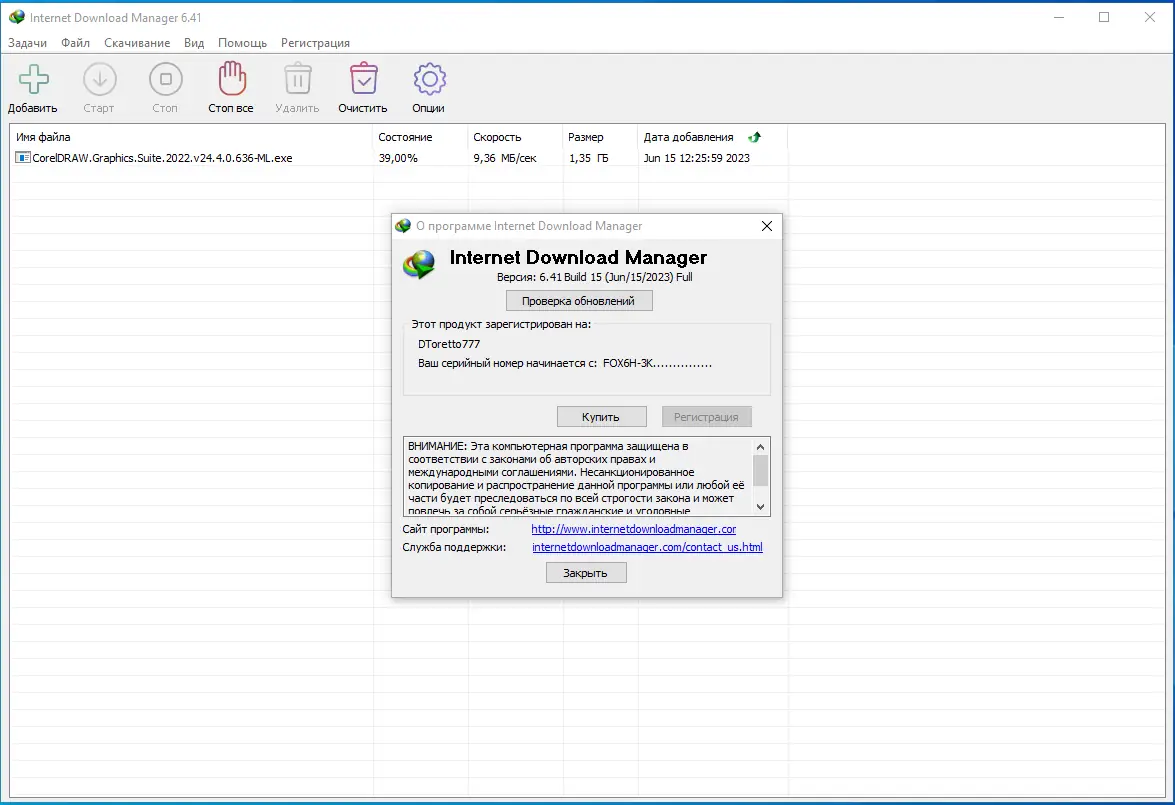Open the Регистрация menu
The width and height of the screenshot is (1175, 805).
click(315, 43)
